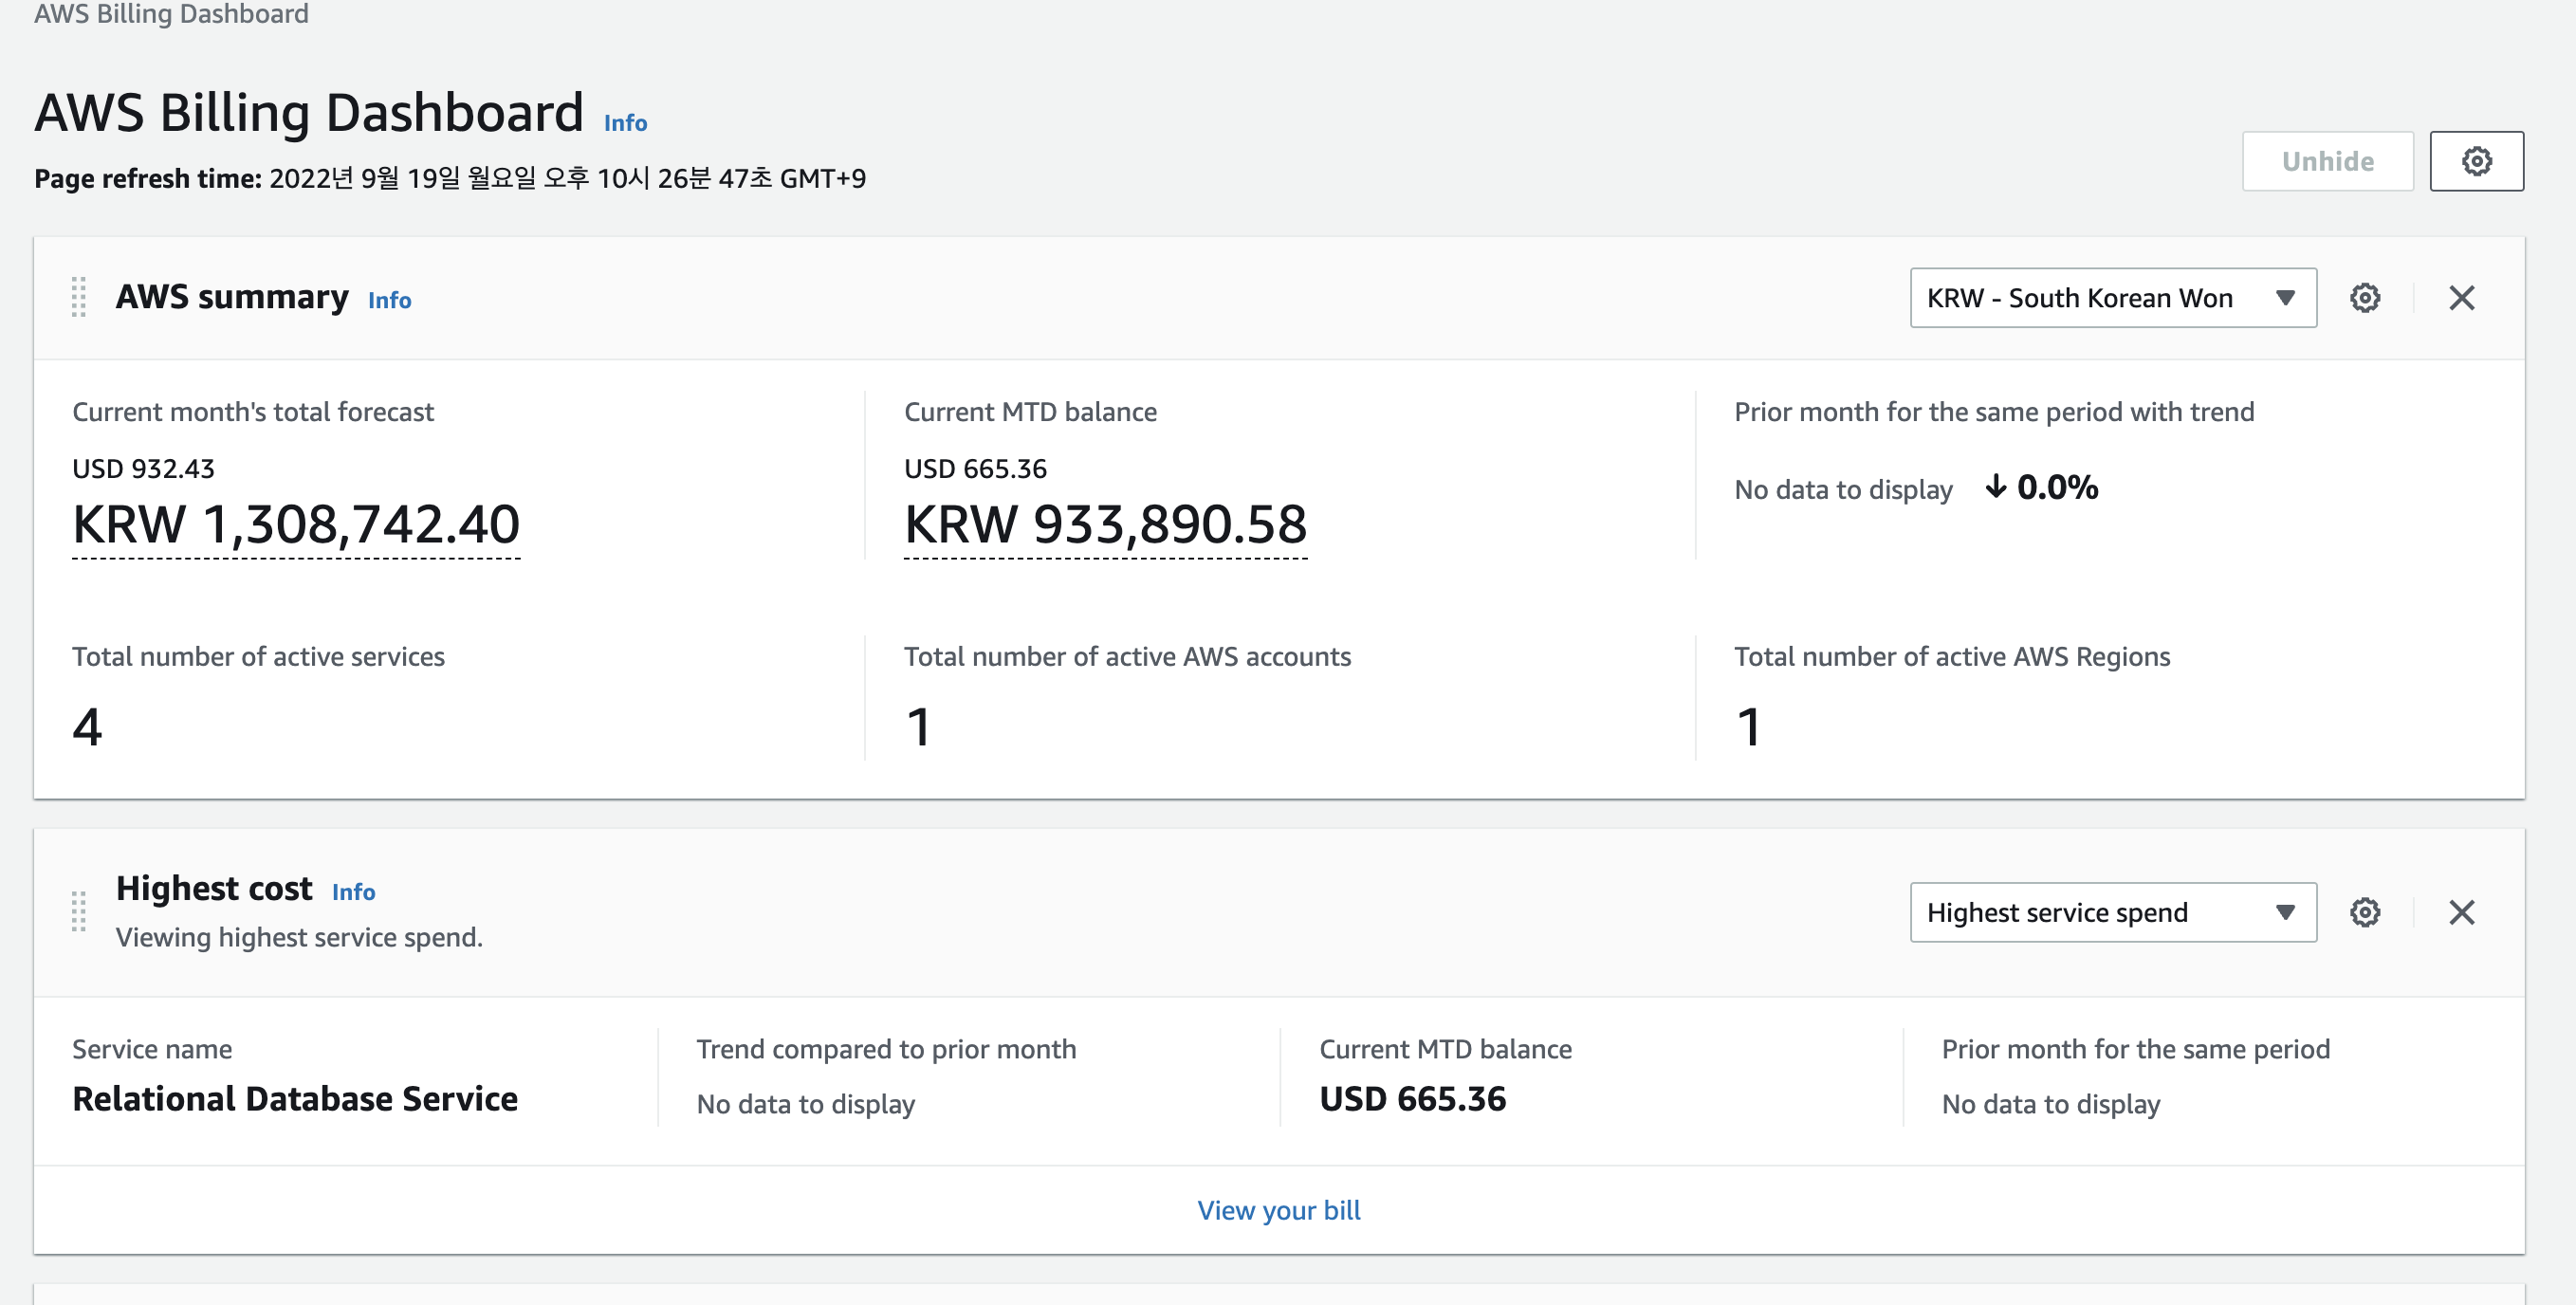Click 'Total number of active AWS accounts' label
Screen dimensions: 2576x1305
click(x=1127, y=657)
